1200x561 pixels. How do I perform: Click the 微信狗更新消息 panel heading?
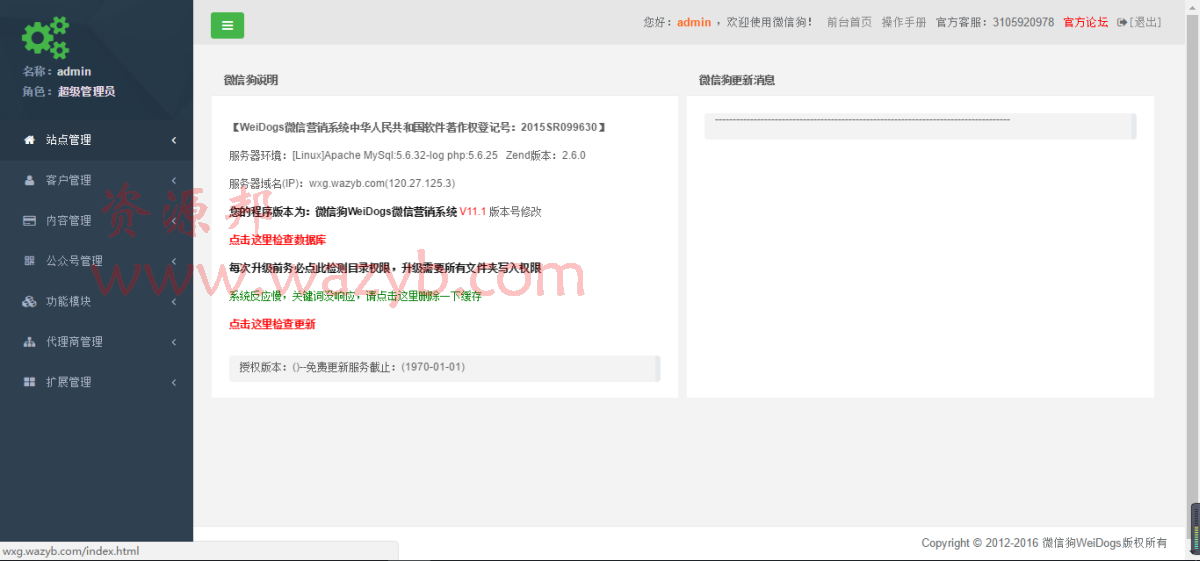pos(737,80)
